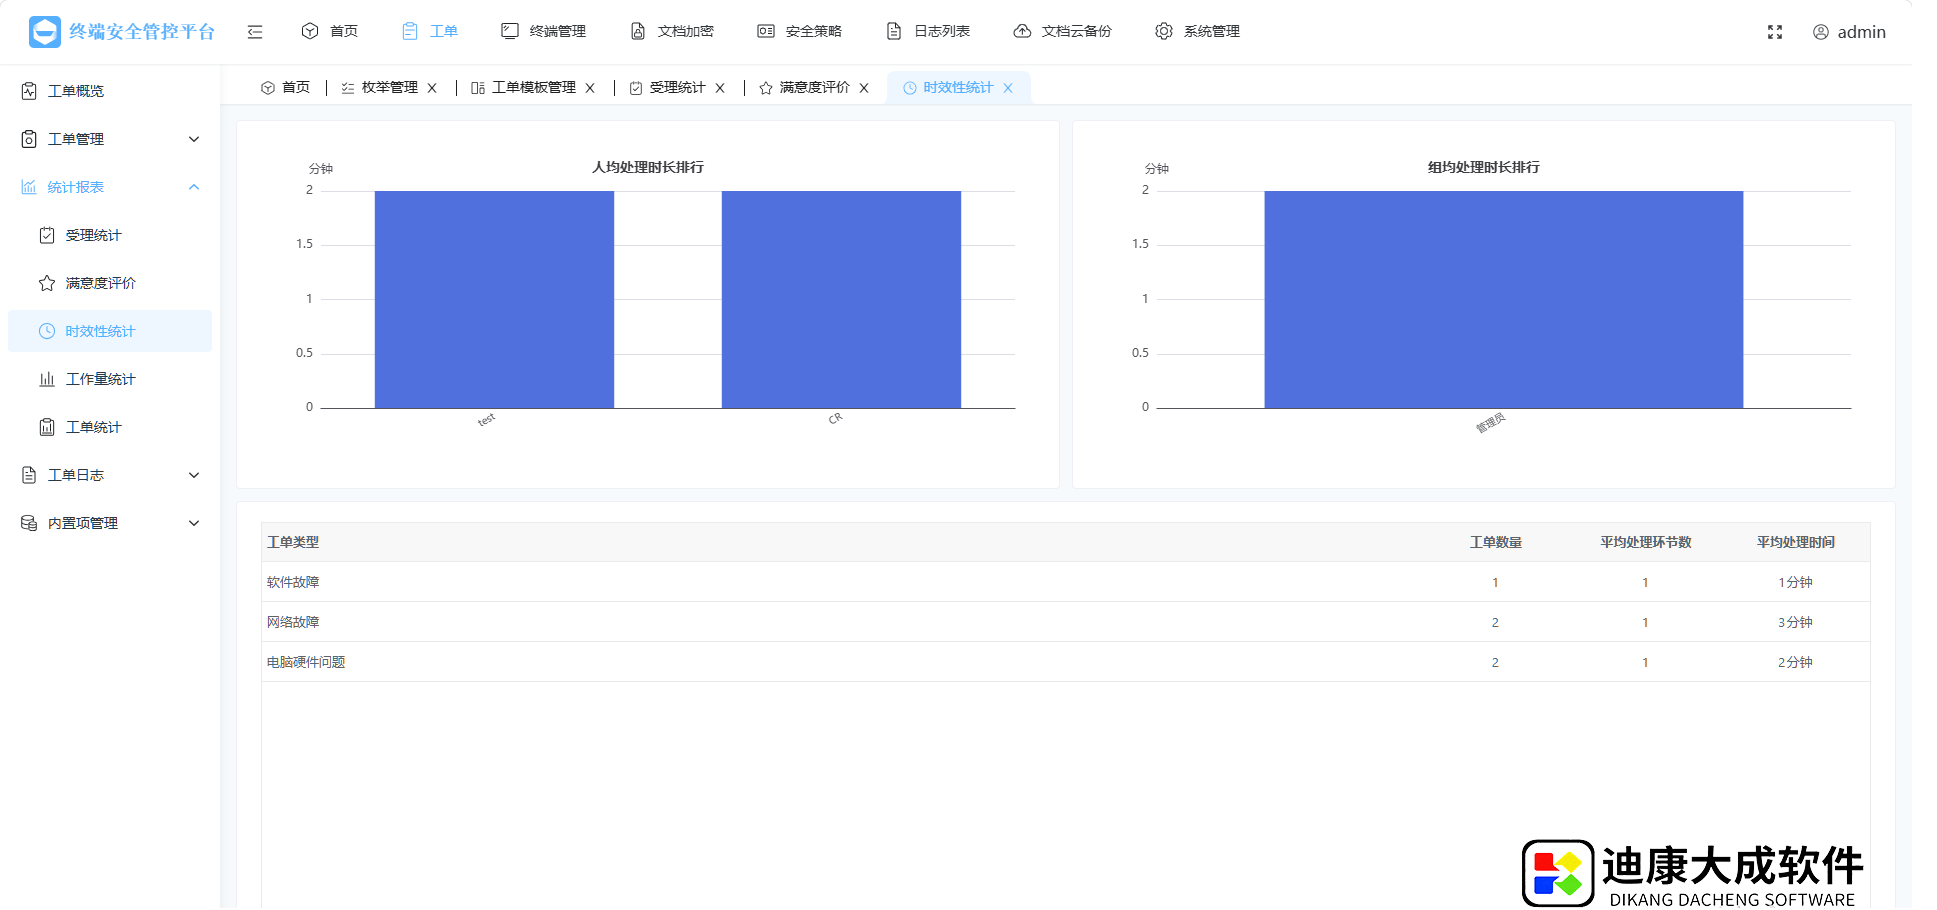1937x910 pixels.
Task: Click the CR bar in 人均处理时长排行 chart
Action: 841,299
